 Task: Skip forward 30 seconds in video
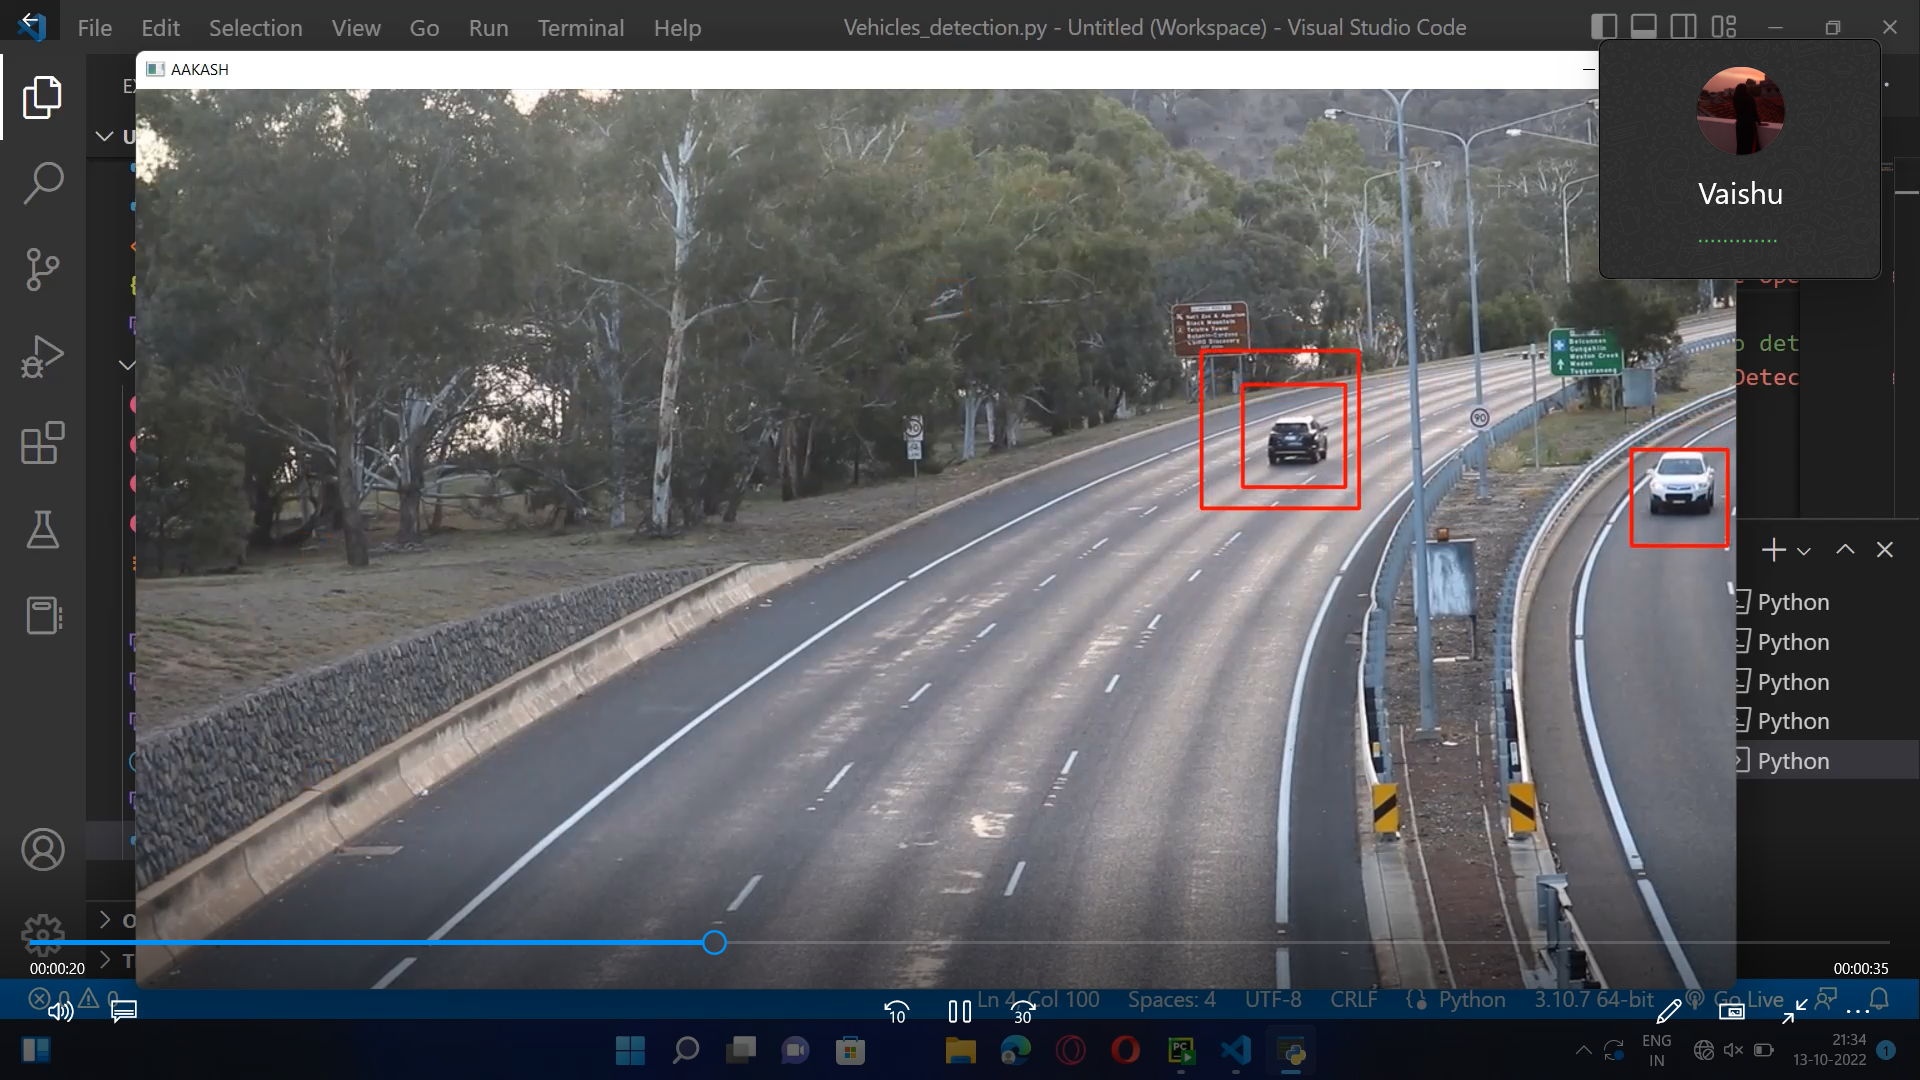(x=1022, y=1012)
